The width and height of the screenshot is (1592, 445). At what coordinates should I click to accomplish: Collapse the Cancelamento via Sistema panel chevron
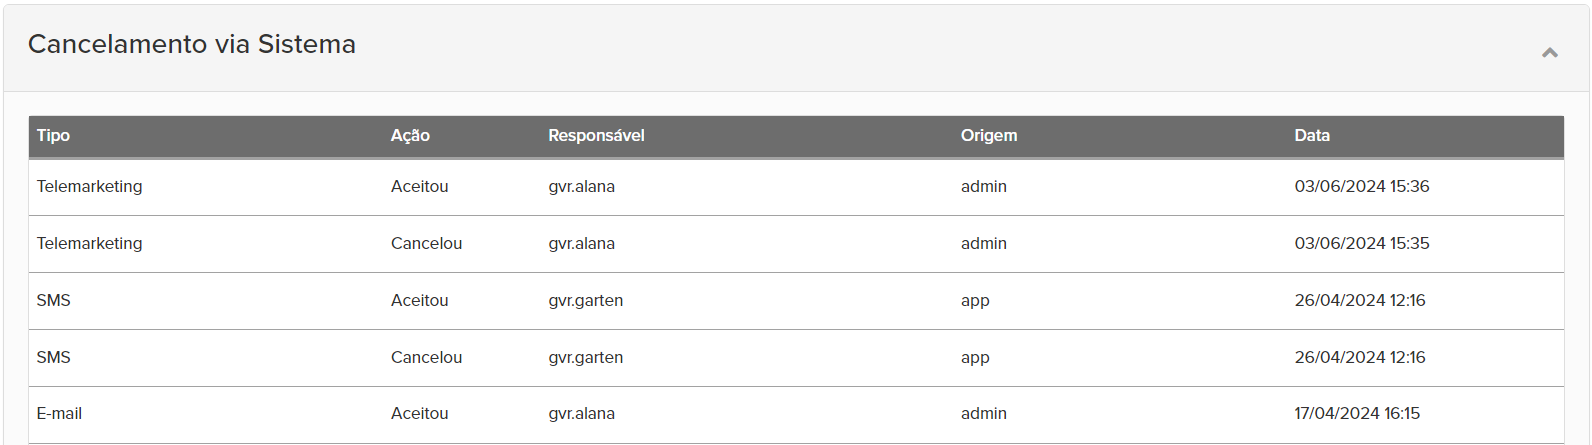[1549, 52]
